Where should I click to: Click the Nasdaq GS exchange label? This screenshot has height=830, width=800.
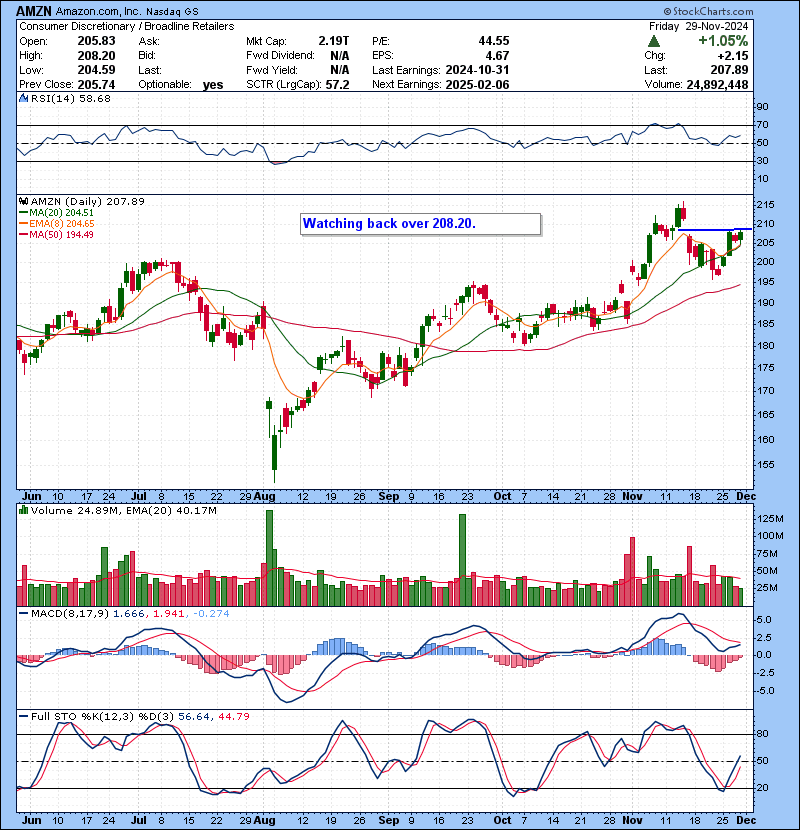click(173, 12)
